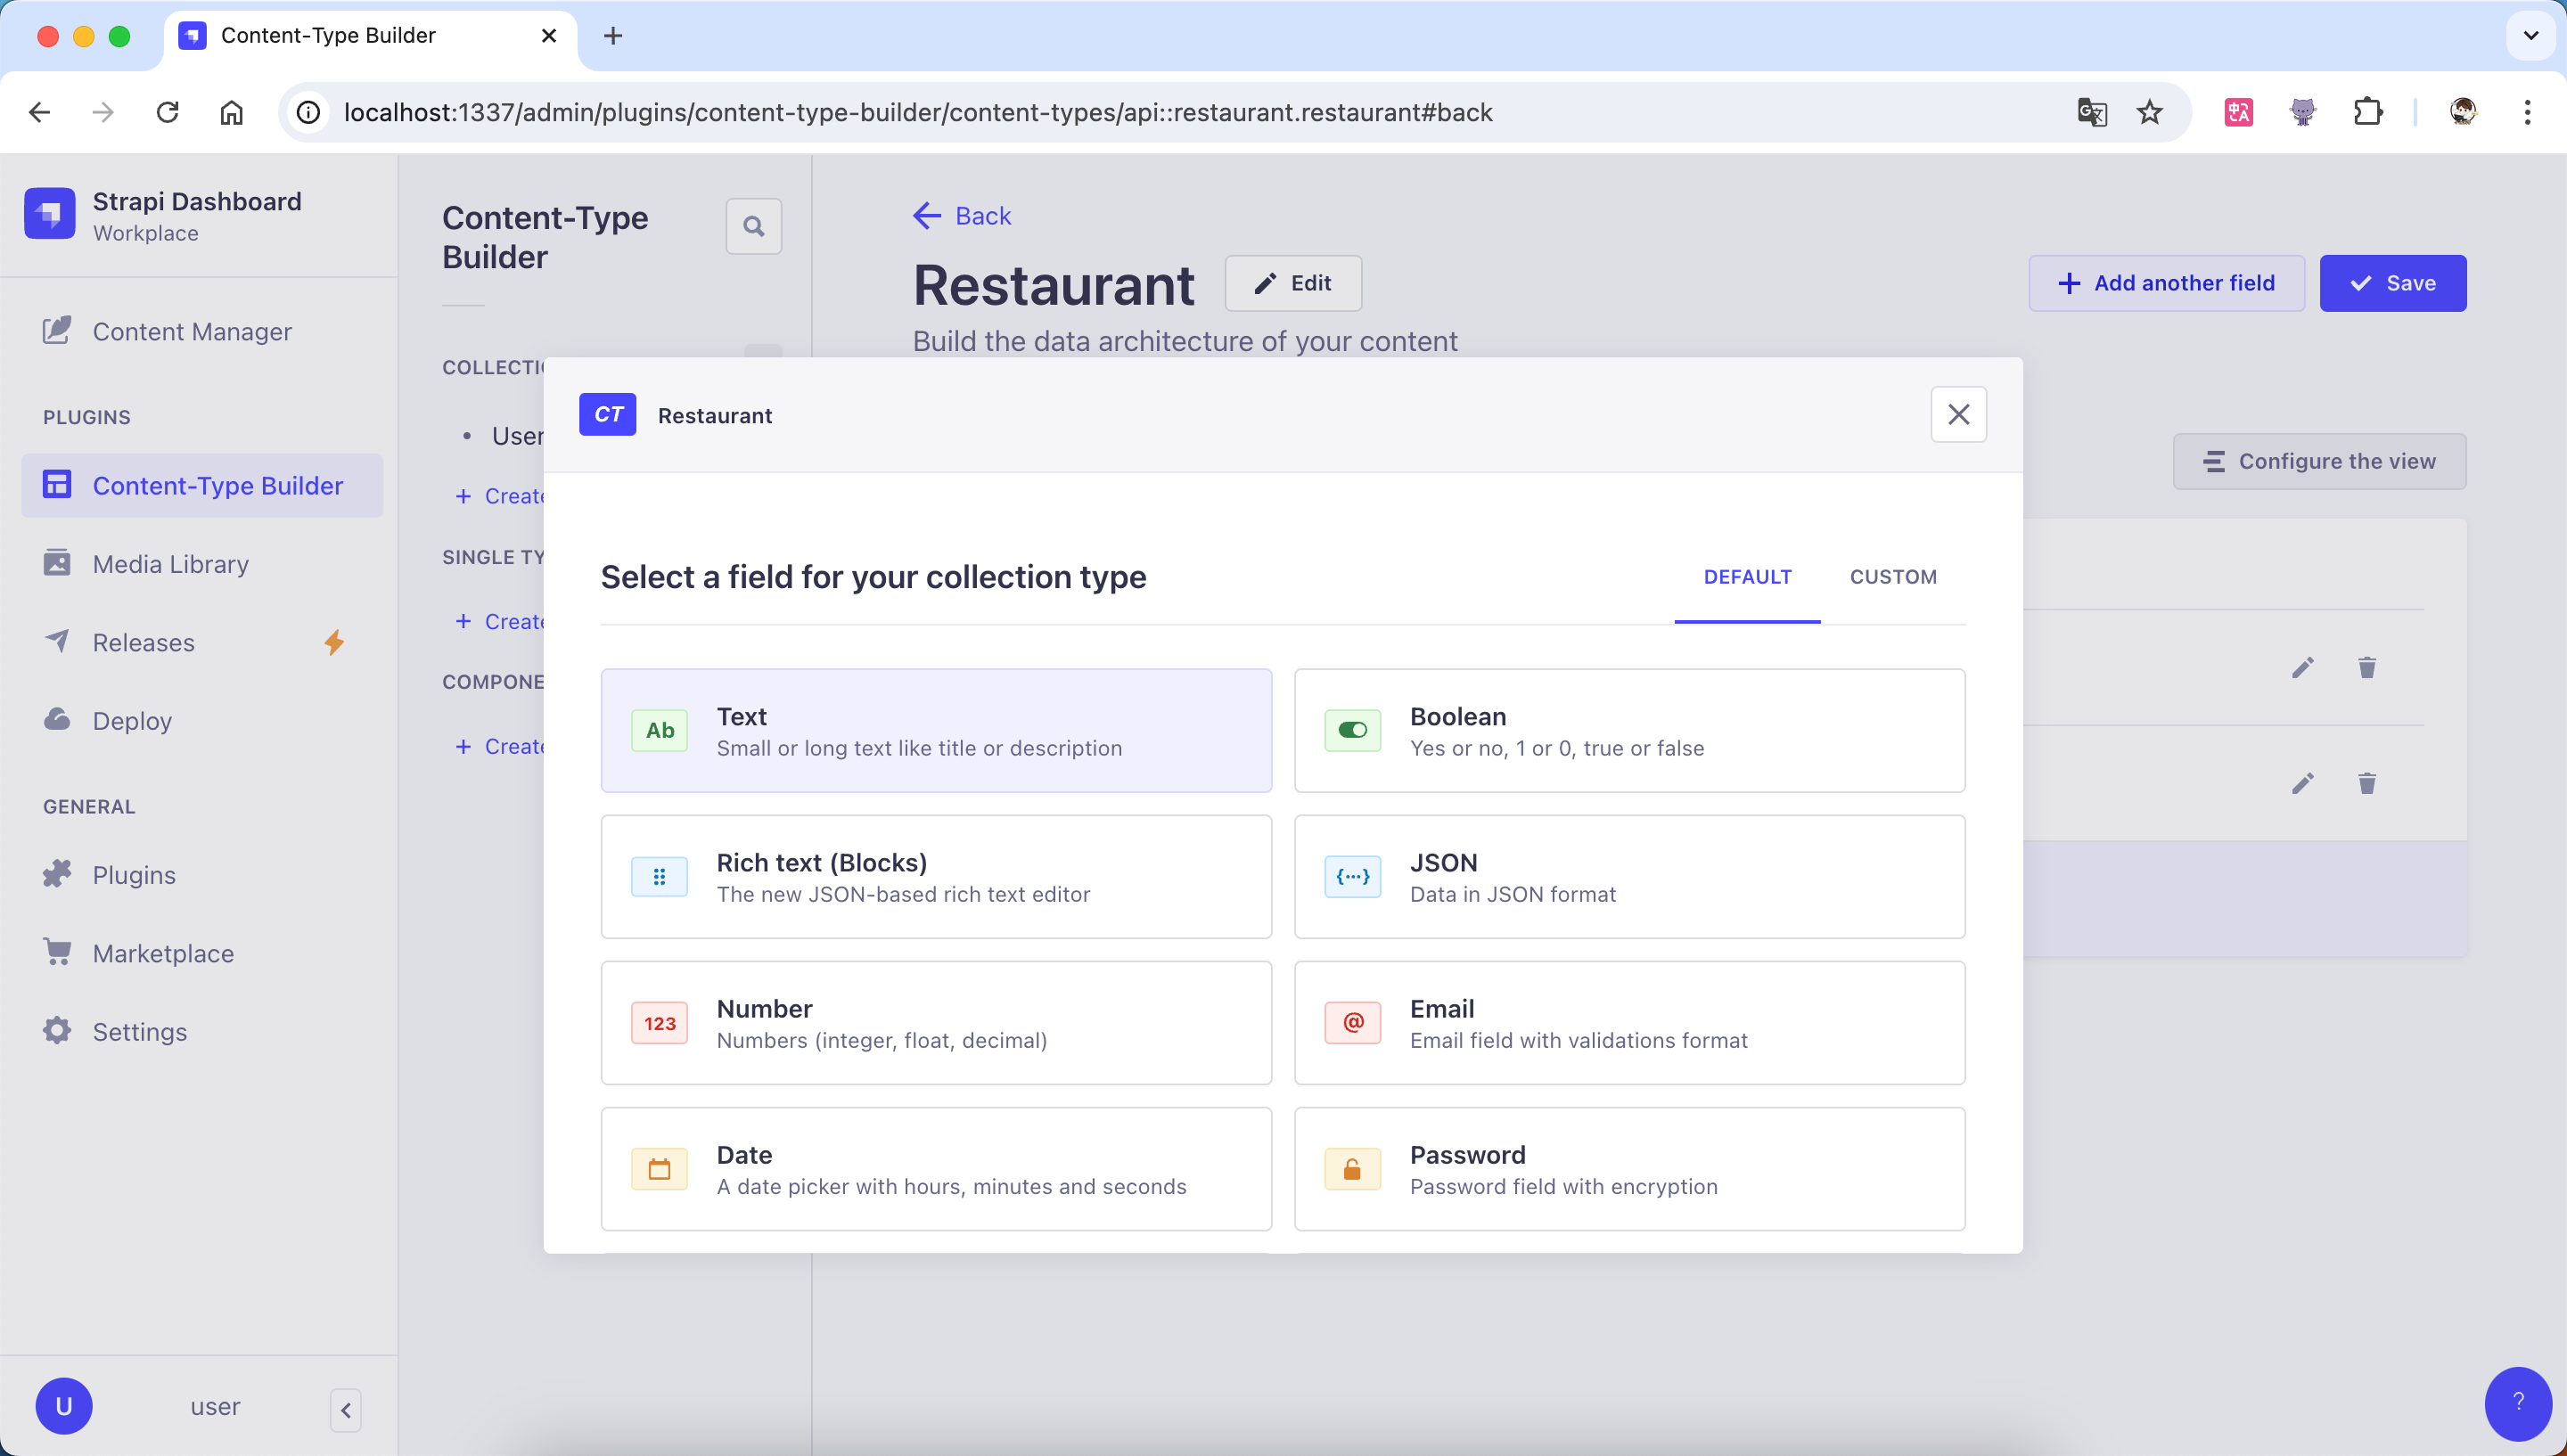Click the Save button

click(x=2392, y=283)
